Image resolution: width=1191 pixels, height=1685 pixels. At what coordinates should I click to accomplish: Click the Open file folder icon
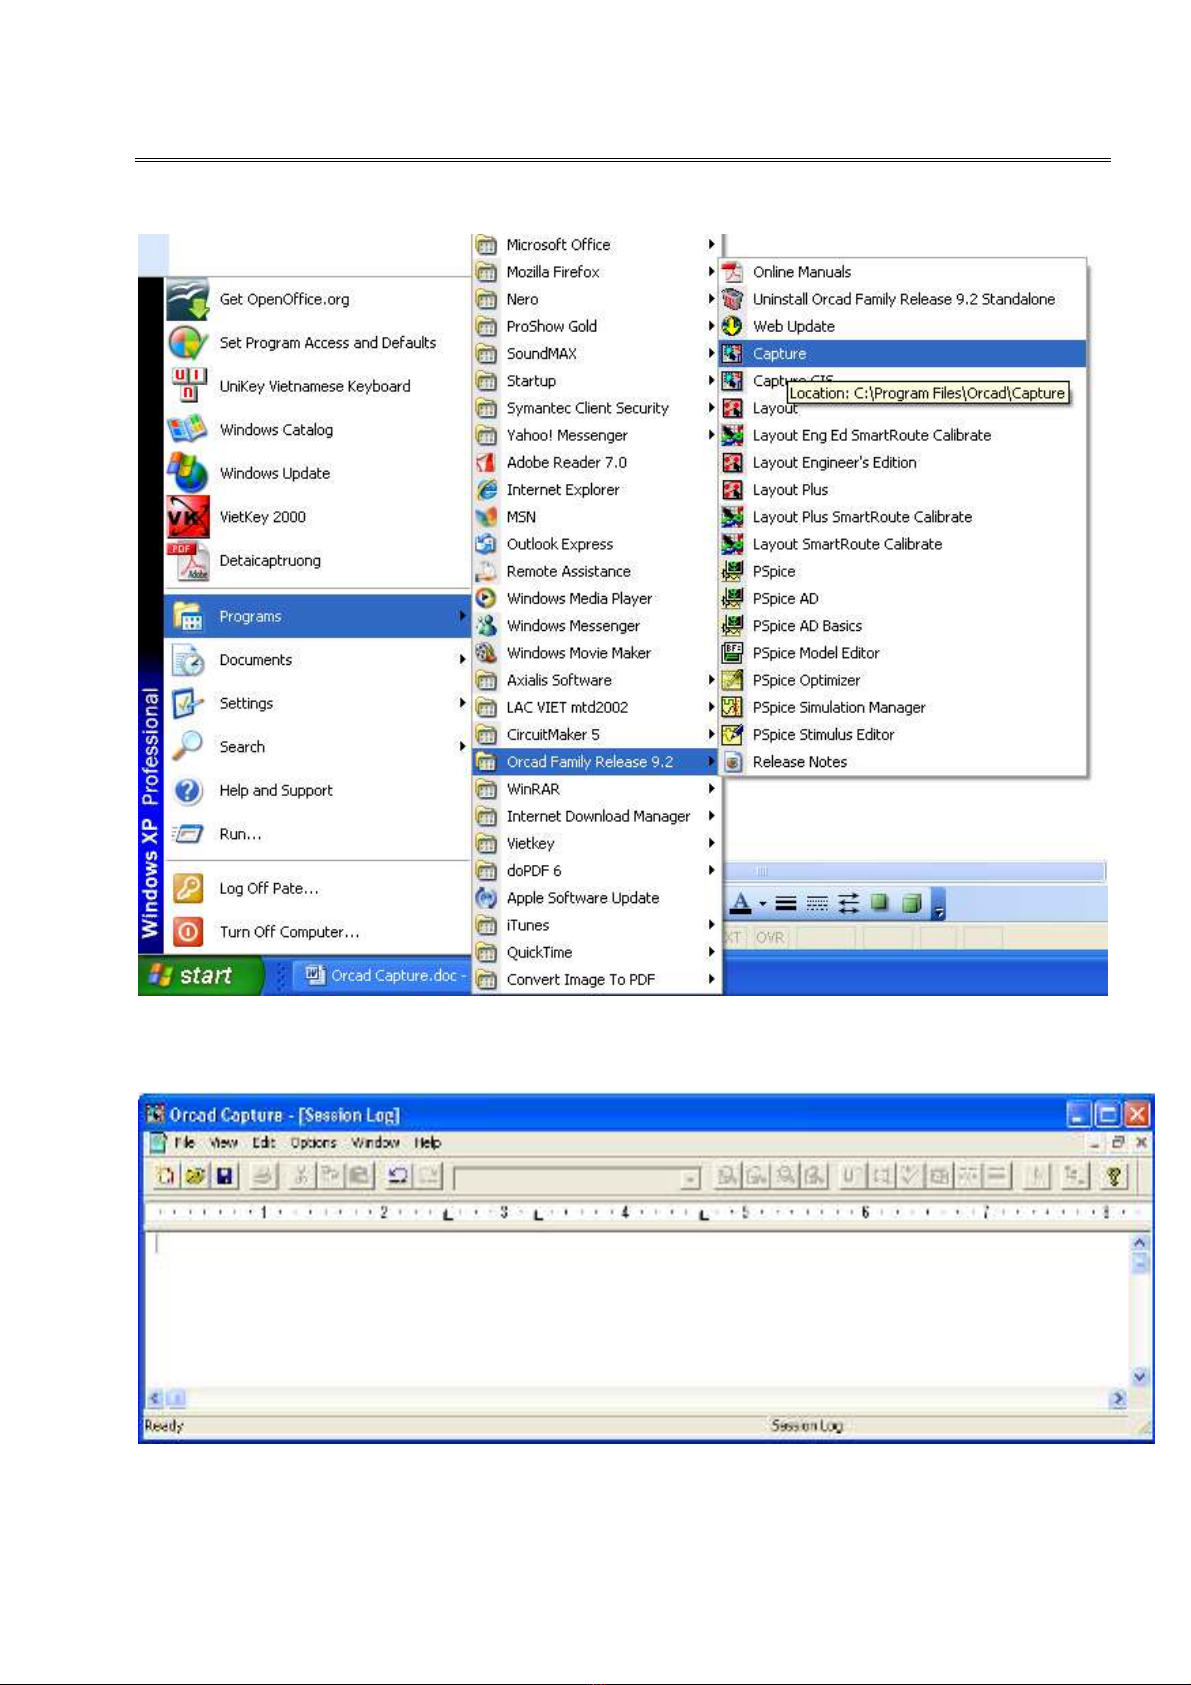pos(195,1176)
